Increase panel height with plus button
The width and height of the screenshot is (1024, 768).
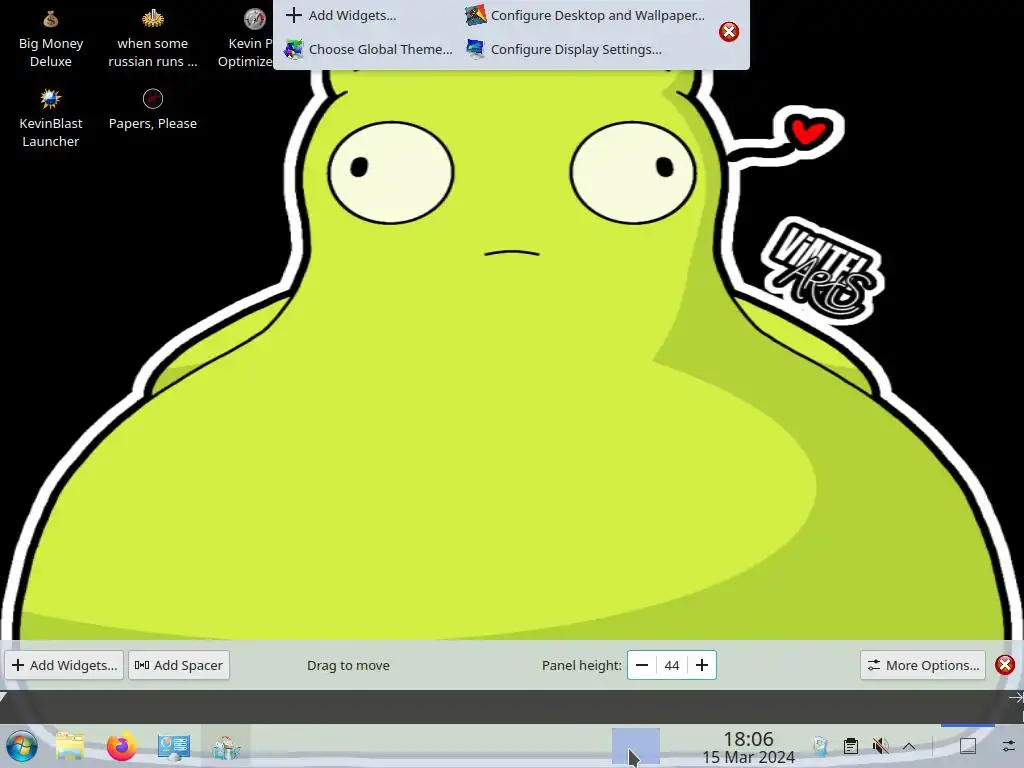tap(702, 665)
